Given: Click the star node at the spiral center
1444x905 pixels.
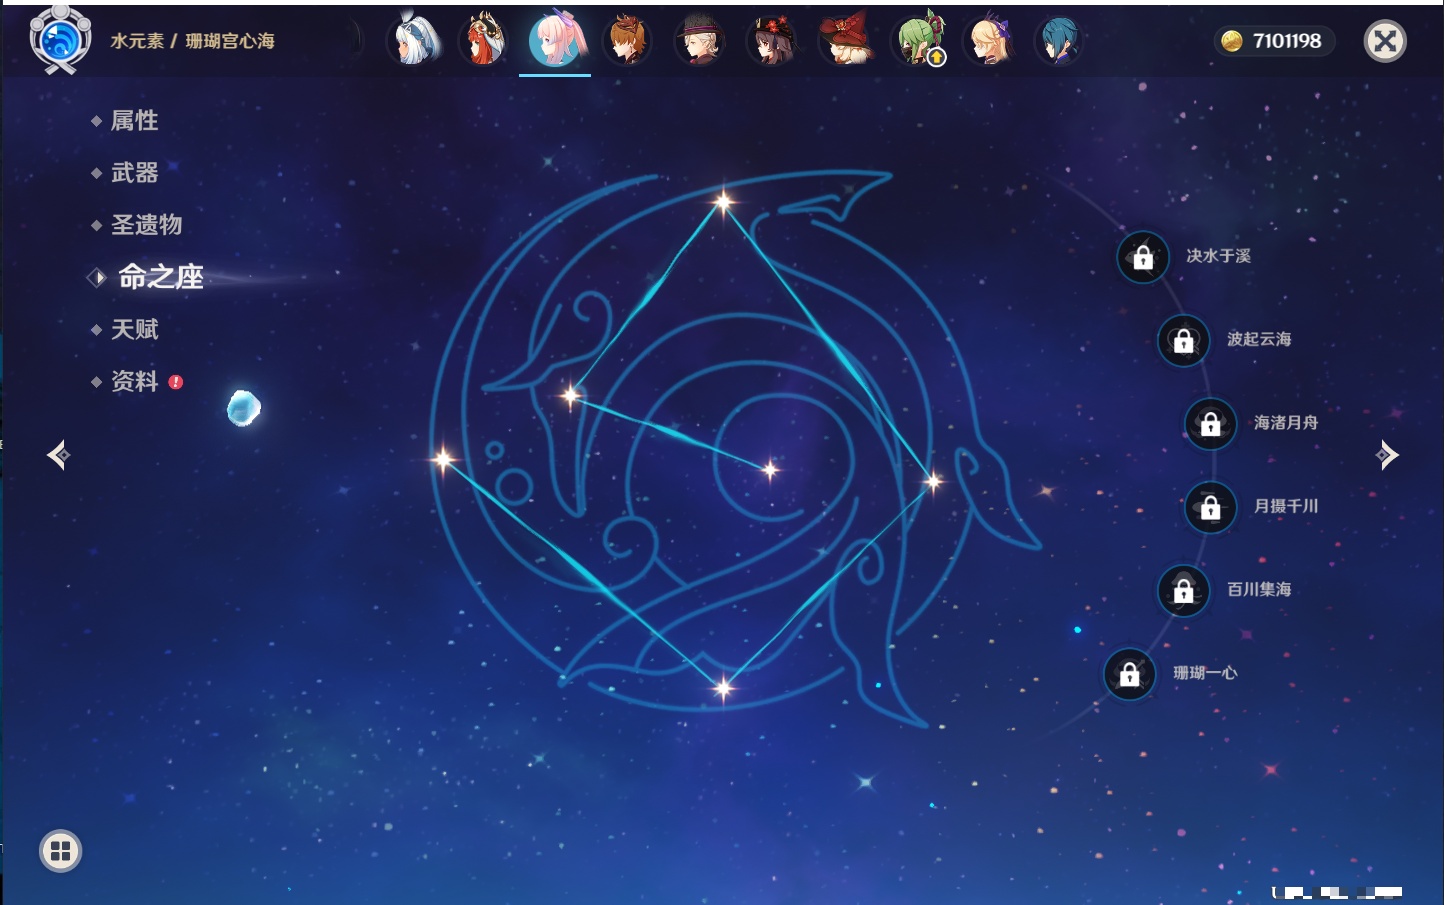Looking at the screenshot, I should 770,469.
